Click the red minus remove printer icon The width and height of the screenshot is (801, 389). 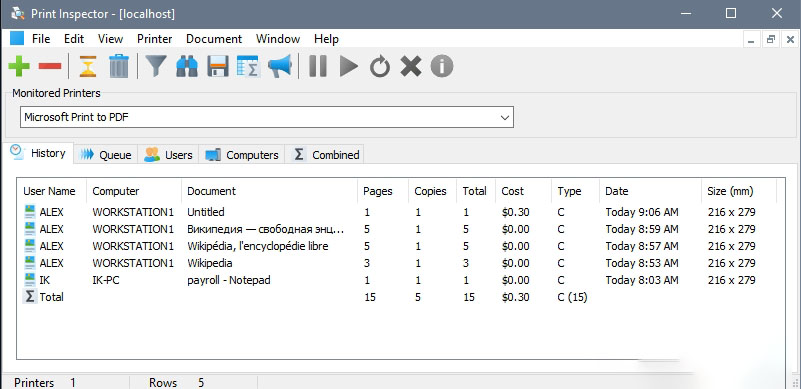pos(50,66)
